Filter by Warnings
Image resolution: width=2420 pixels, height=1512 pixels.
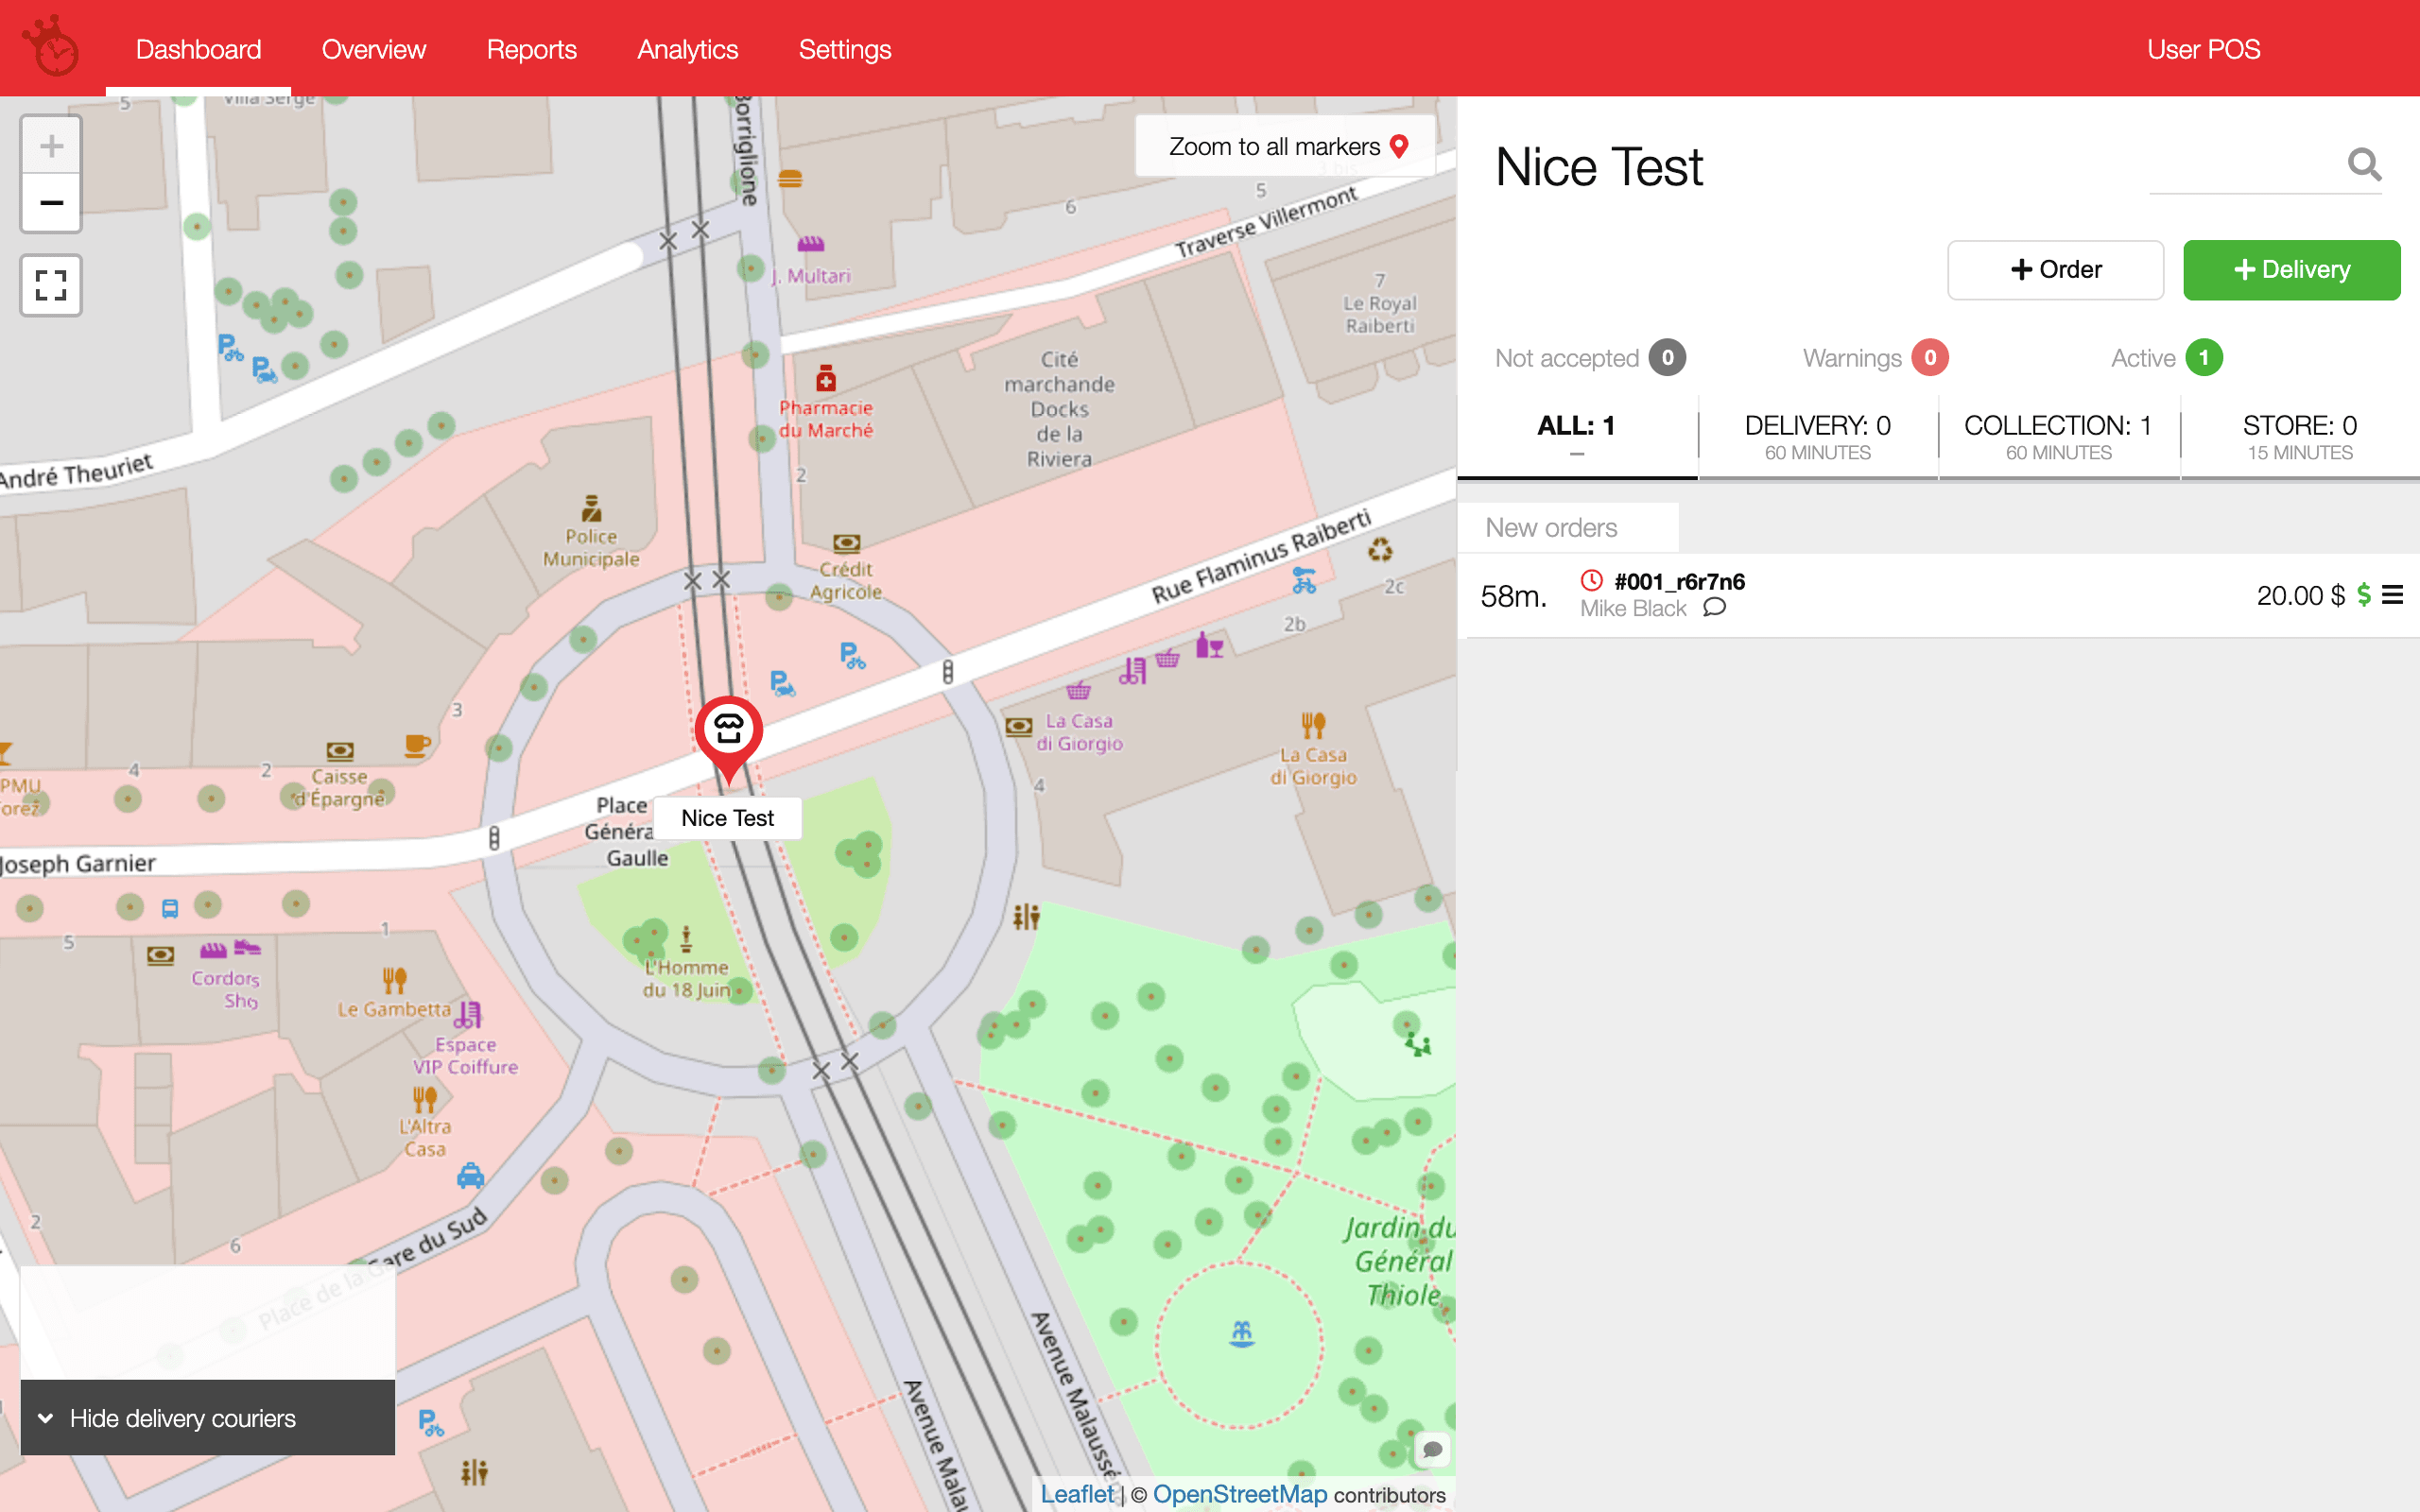[x=1875, y=357]
